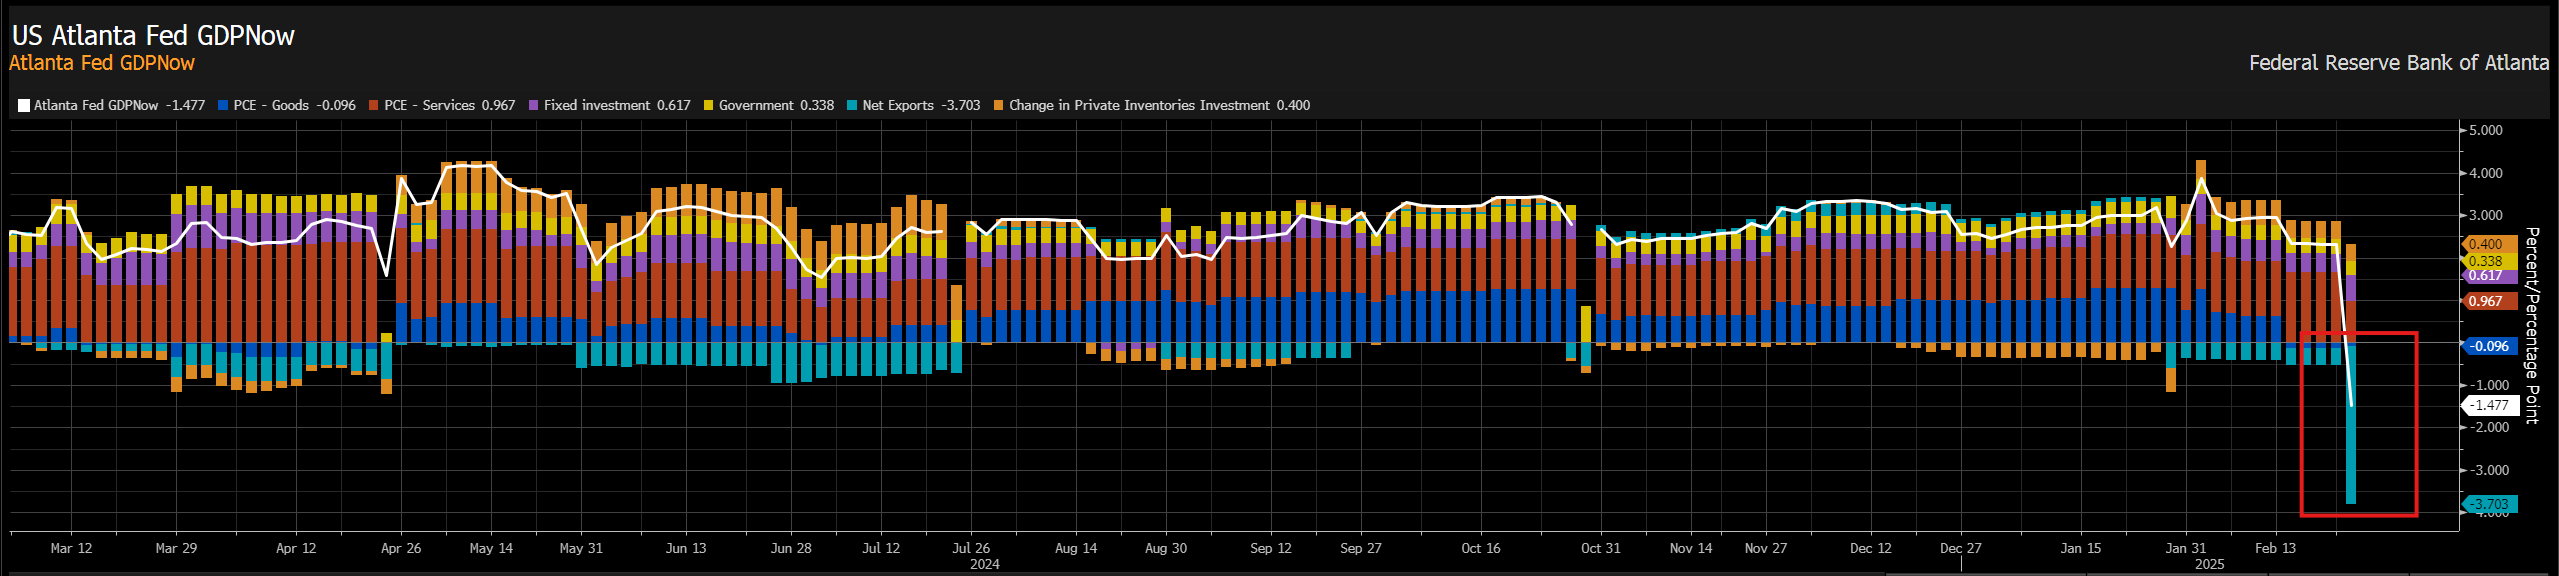
Task: Select the 'Government 0.338' legend label
Action: click(776, 105)
